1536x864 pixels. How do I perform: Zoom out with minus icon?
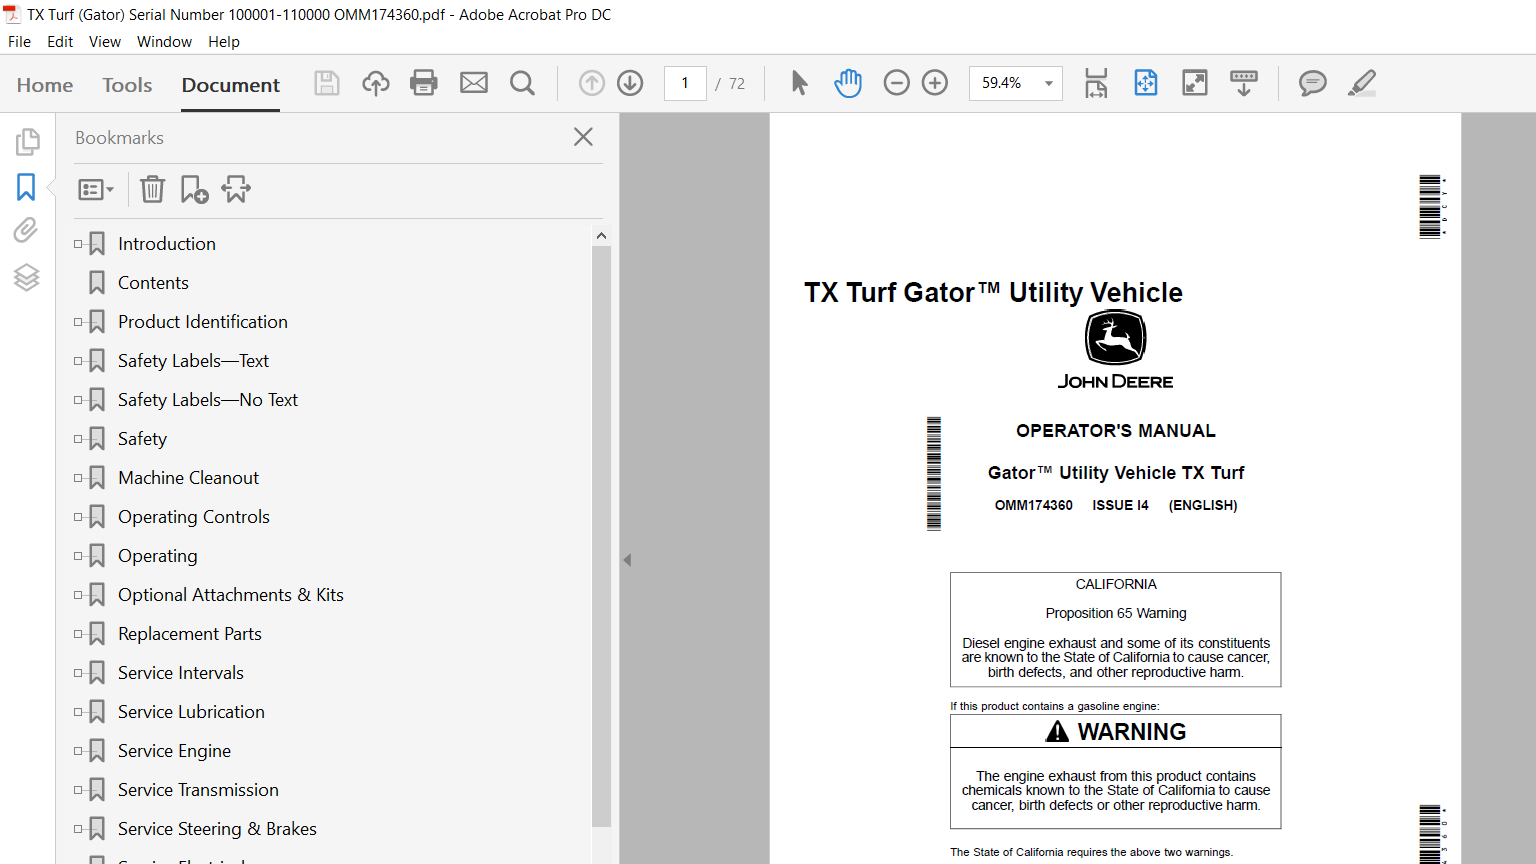pos(897,83)
